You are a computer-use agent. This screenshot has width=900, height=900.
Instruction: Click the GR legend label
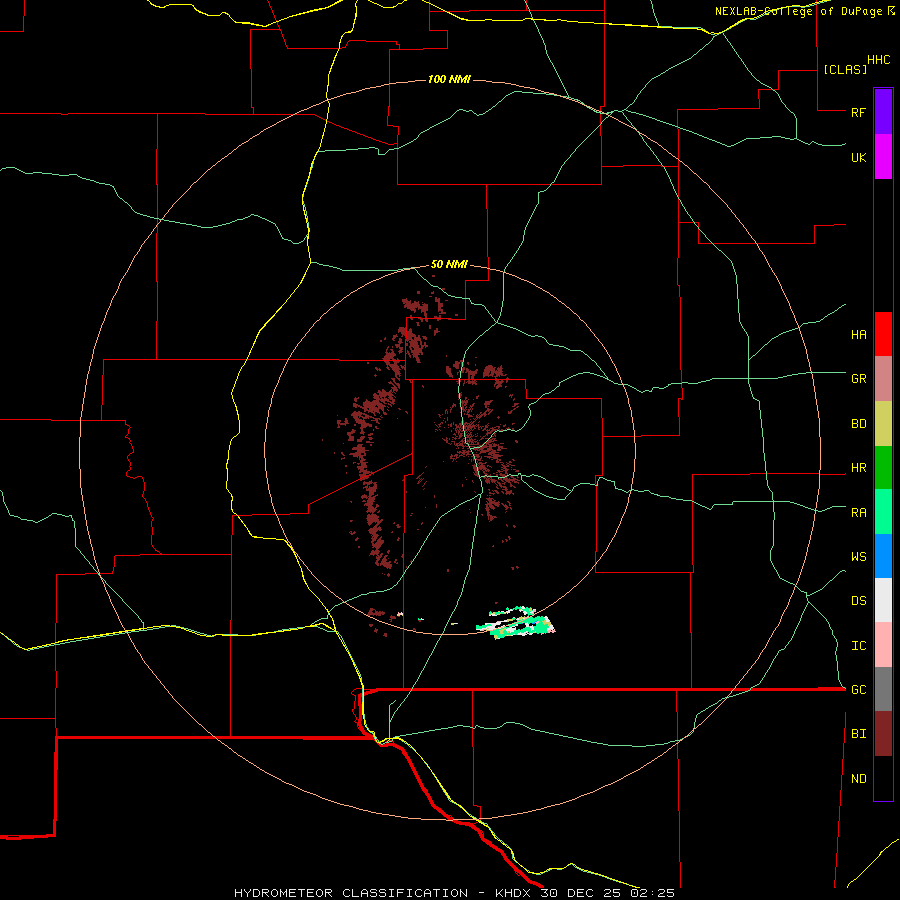859,379
